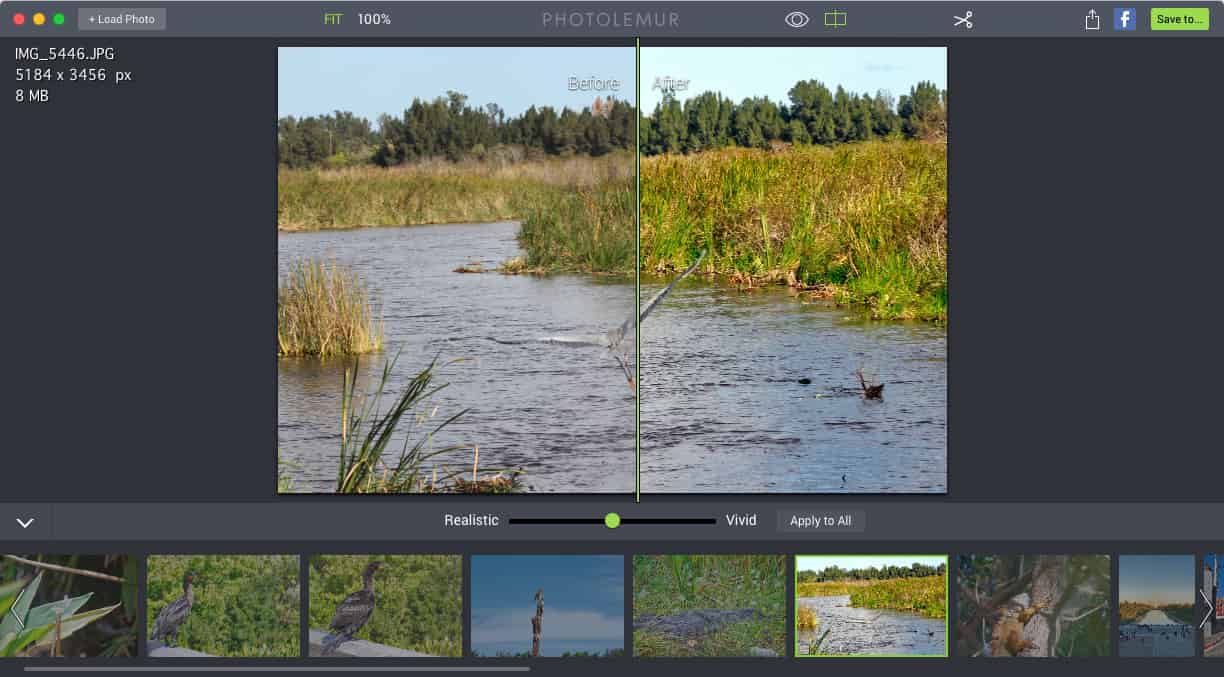Select the alligator photo thumbnail
1224x677 pixels.
coord(709,605)
